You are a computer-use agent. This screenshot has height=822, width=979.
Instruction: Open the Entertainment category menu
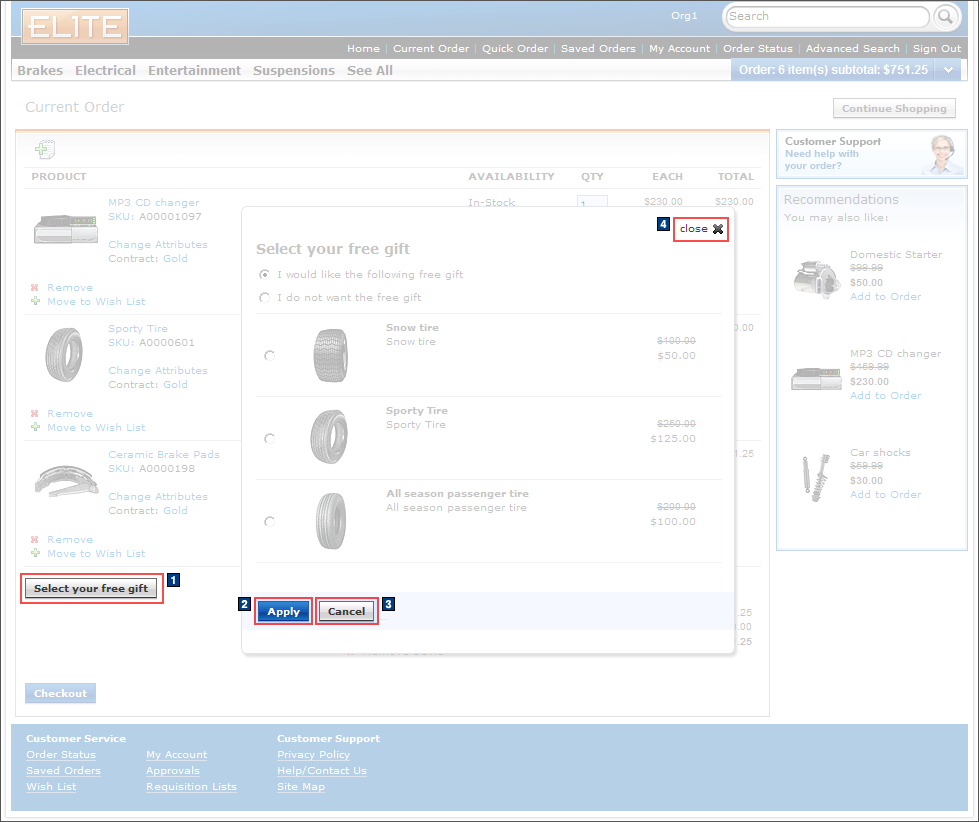pos(194,71)
